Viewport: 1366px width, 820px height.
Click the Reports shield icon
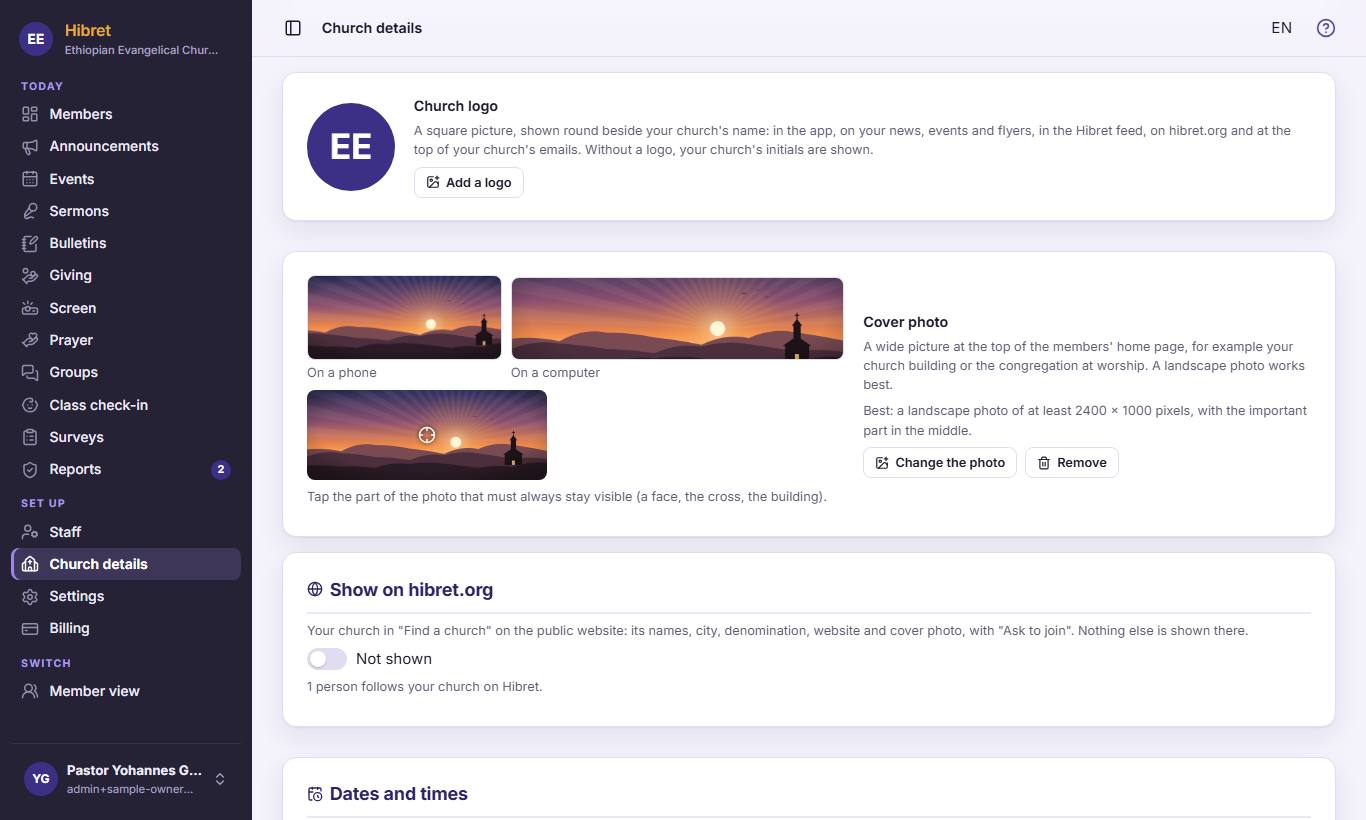30,469
